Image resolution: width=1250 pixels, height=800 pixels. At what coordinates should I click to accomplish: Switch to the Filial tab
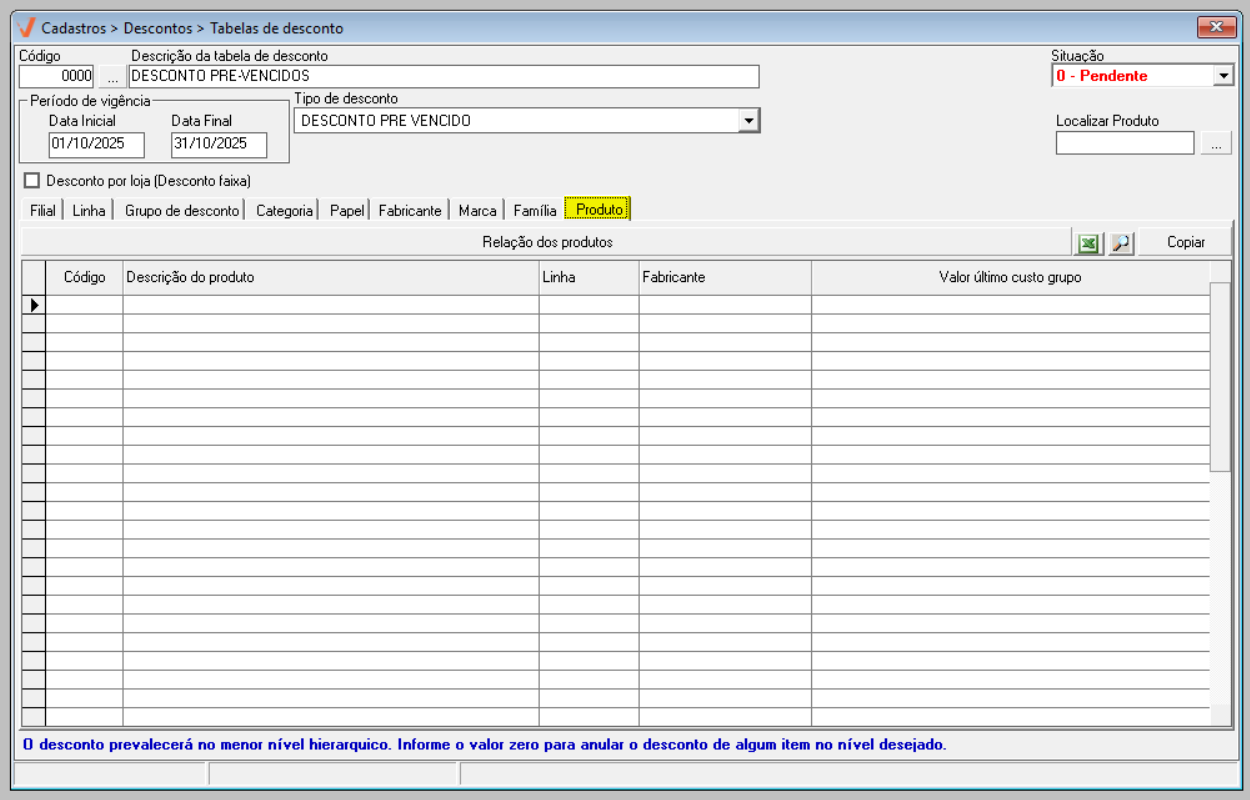43,210
